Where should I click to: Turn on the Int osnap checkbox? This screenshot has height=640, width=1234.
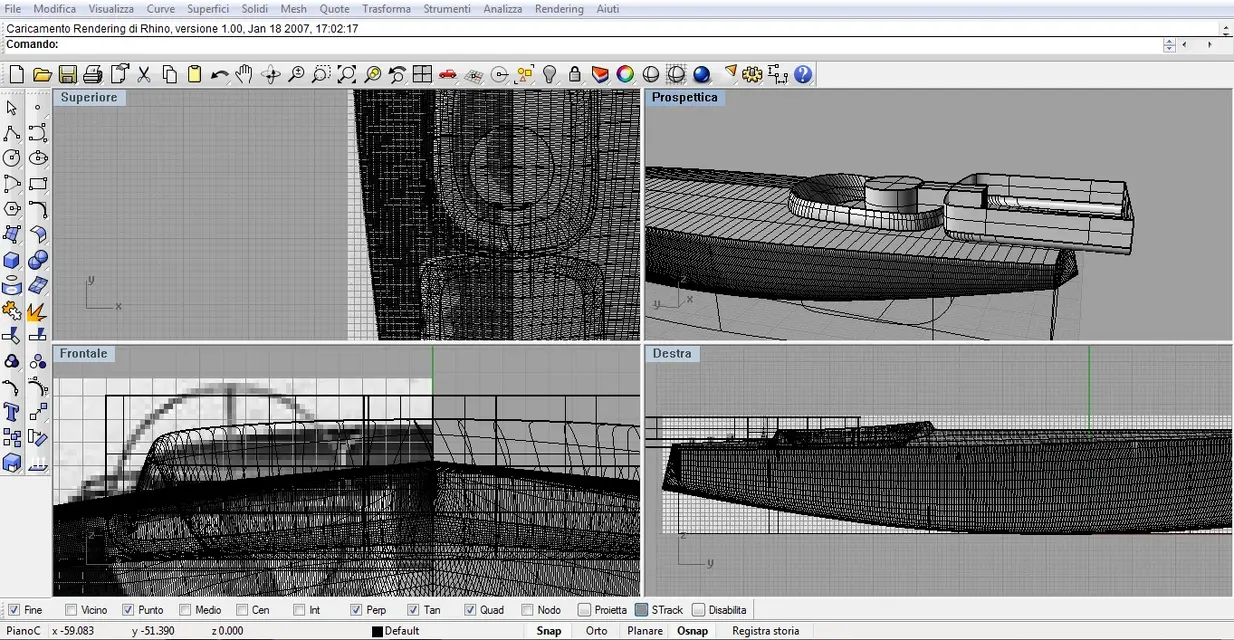(300, 610)
